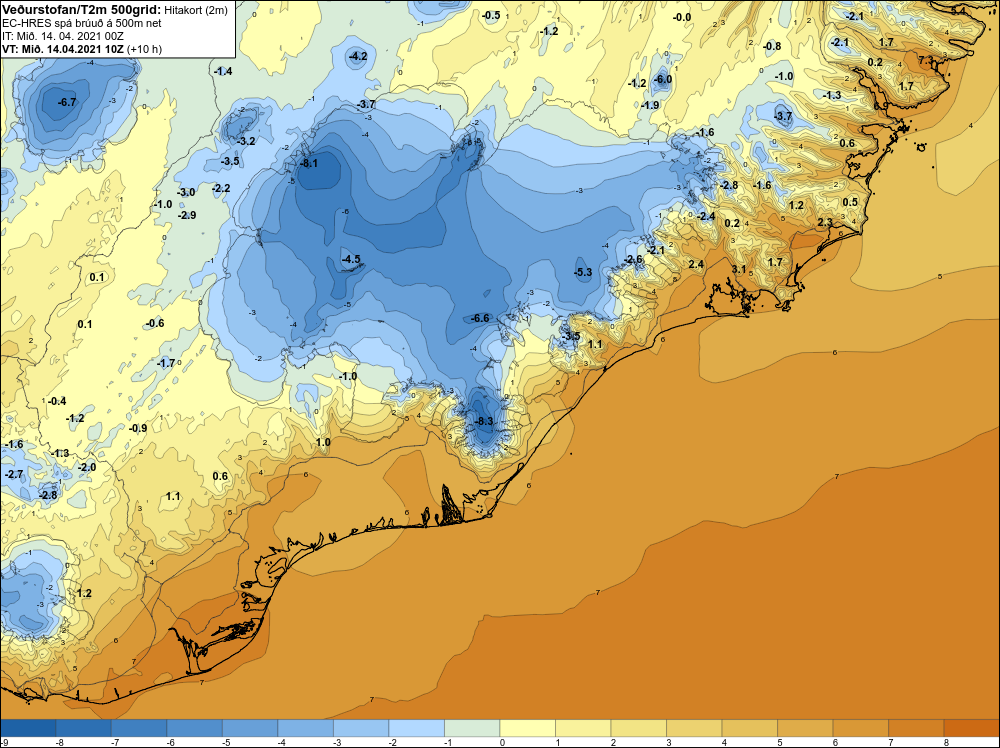This screenshot has width=1000, height=748.
Task: Click the legend swatch between 4 and 5
Action: click(749, 728)
